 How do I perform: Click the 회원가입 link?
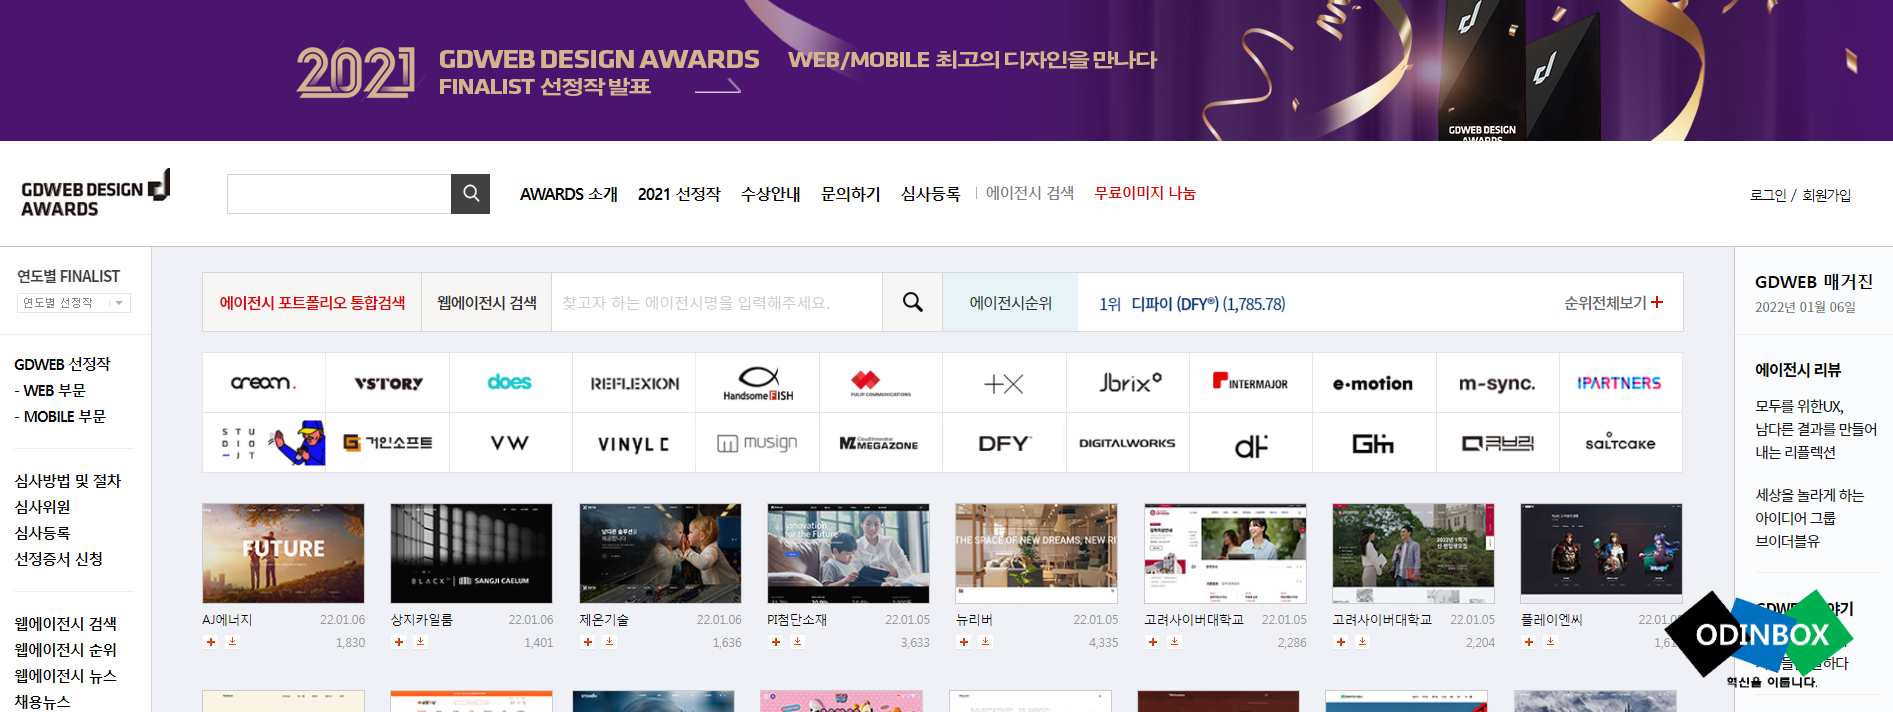(1826, 195)
